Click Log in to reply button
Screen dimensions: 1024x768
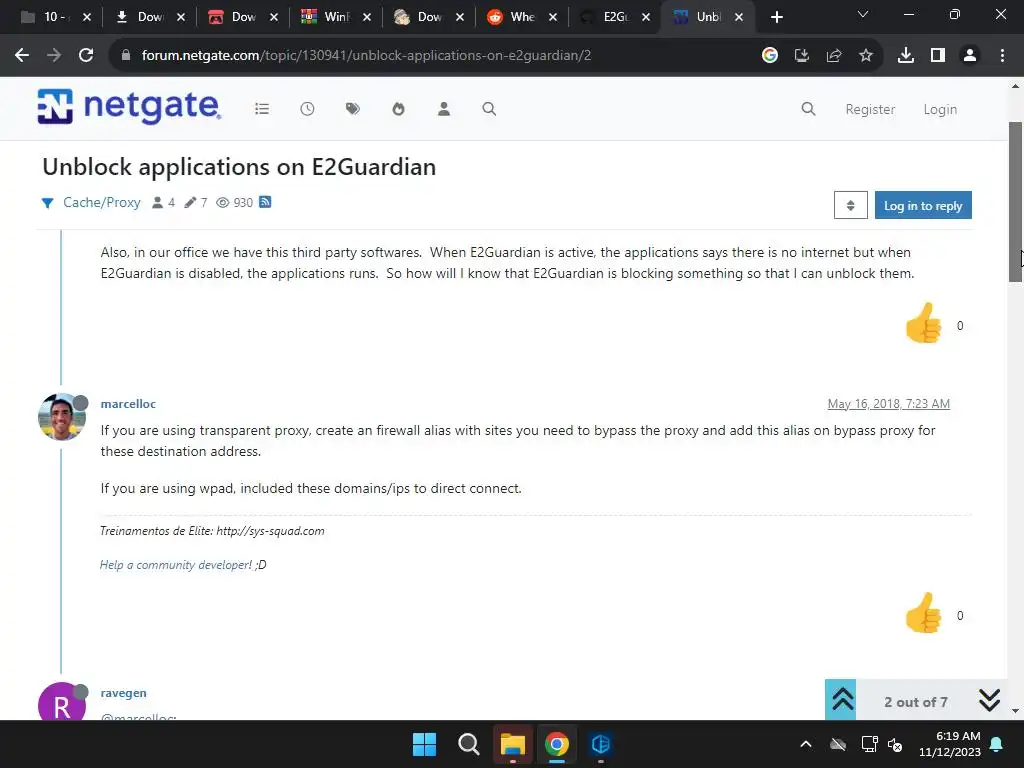923,205
